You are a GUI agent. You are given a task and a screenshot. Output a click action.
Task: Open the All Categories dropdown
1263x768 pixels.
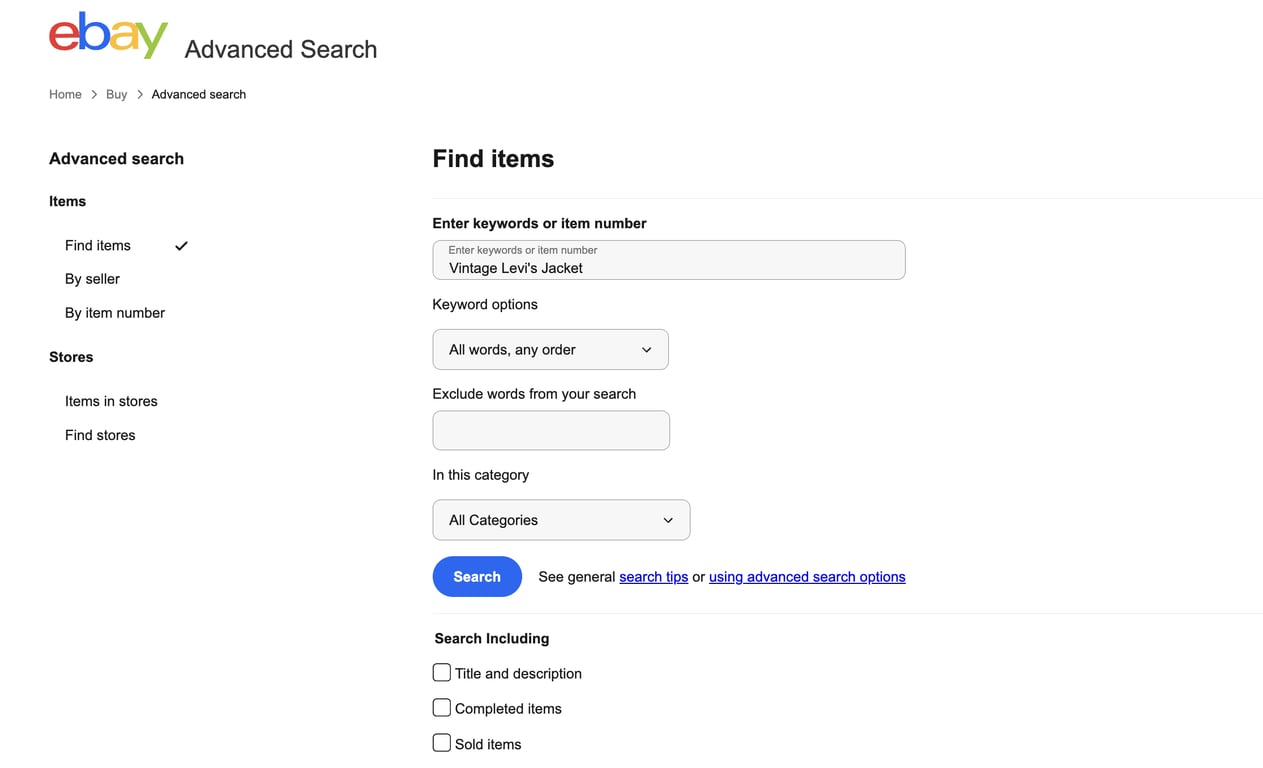tap(560, 520)
